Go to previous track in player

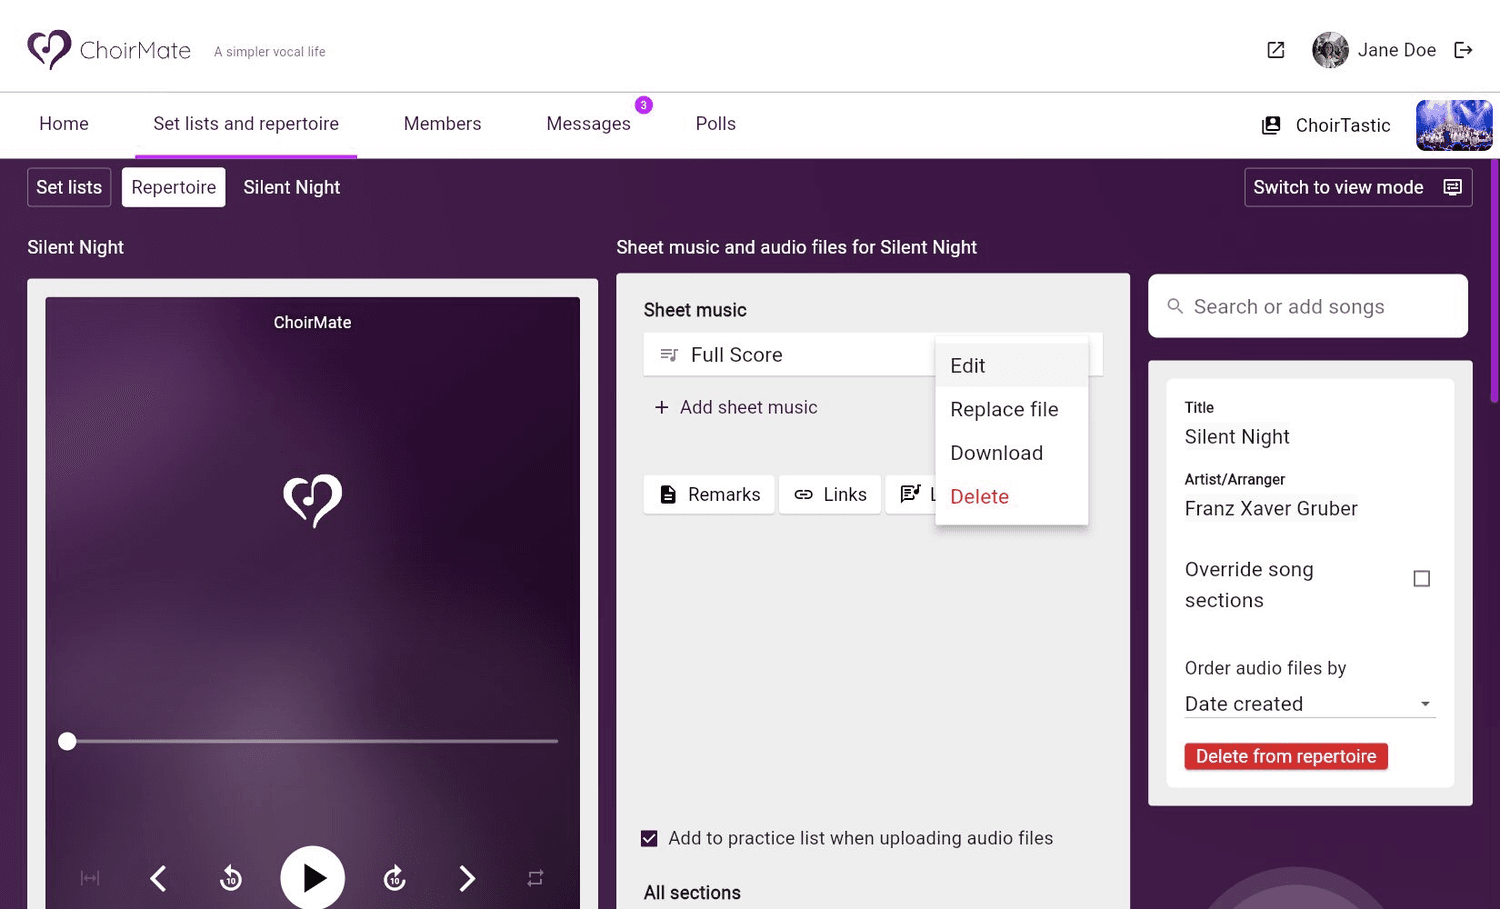tap(158, 878)
